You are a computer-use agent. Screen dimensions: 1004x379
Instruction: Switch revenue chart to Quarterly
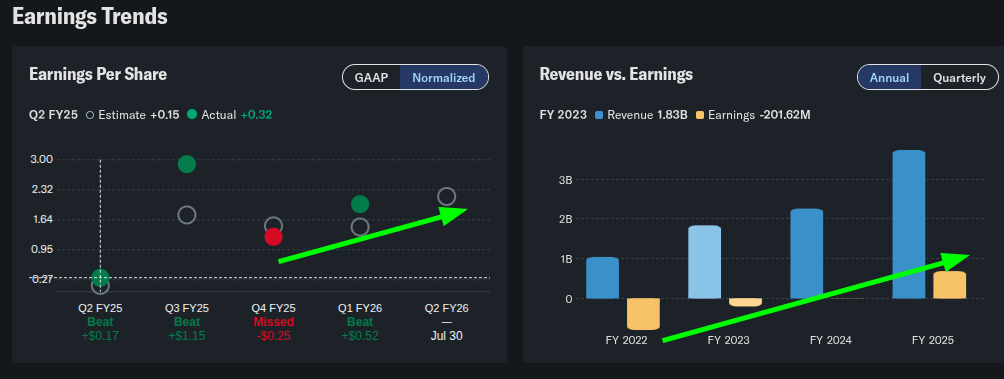click(959, 78)
